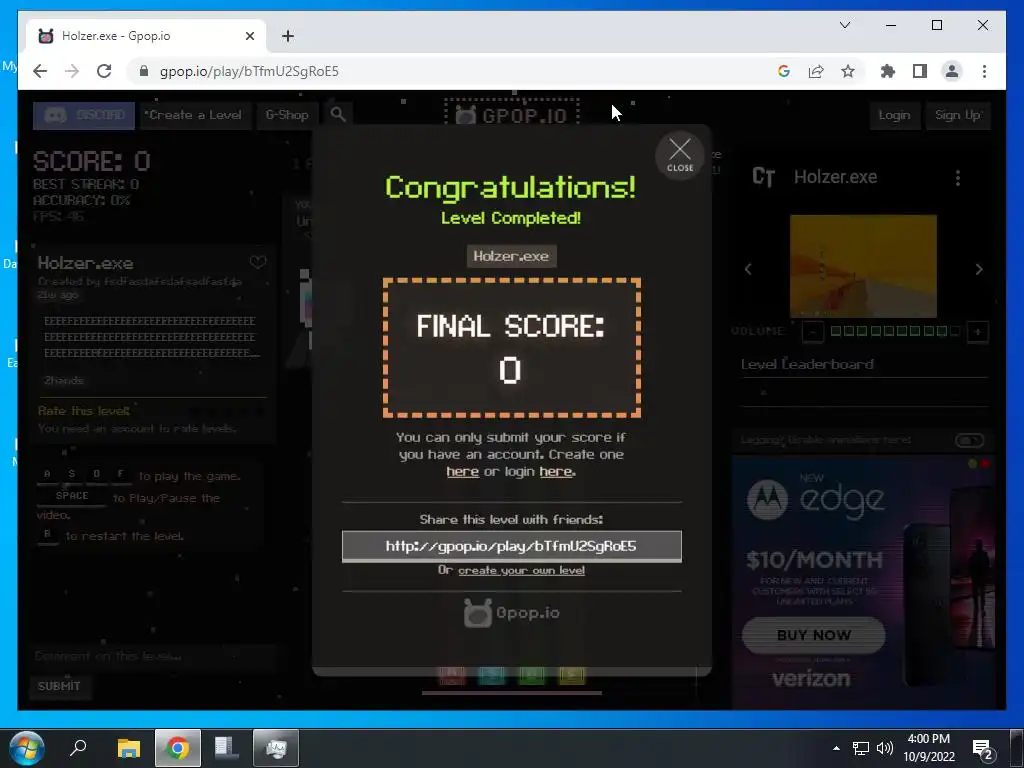Open Create a Level page
Screen dimensions: 1024x768
tap(195, 115)
